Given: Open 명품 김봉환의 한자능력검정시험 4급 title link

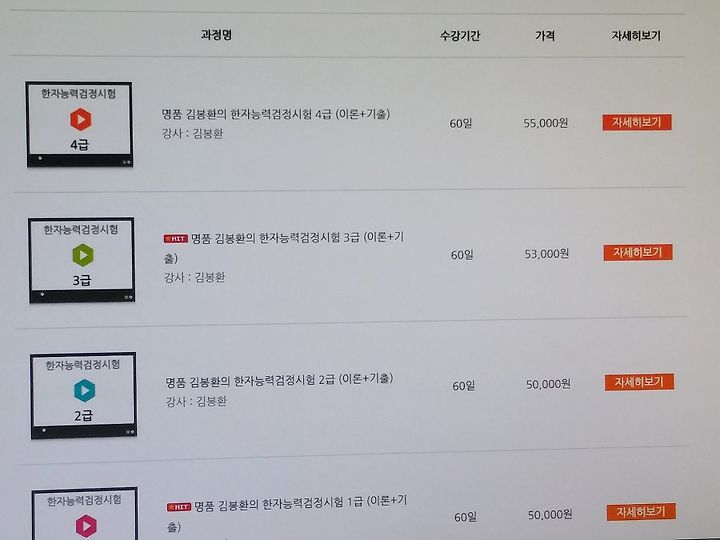Looking at the screenshot, I should click(x=276, y=114).
